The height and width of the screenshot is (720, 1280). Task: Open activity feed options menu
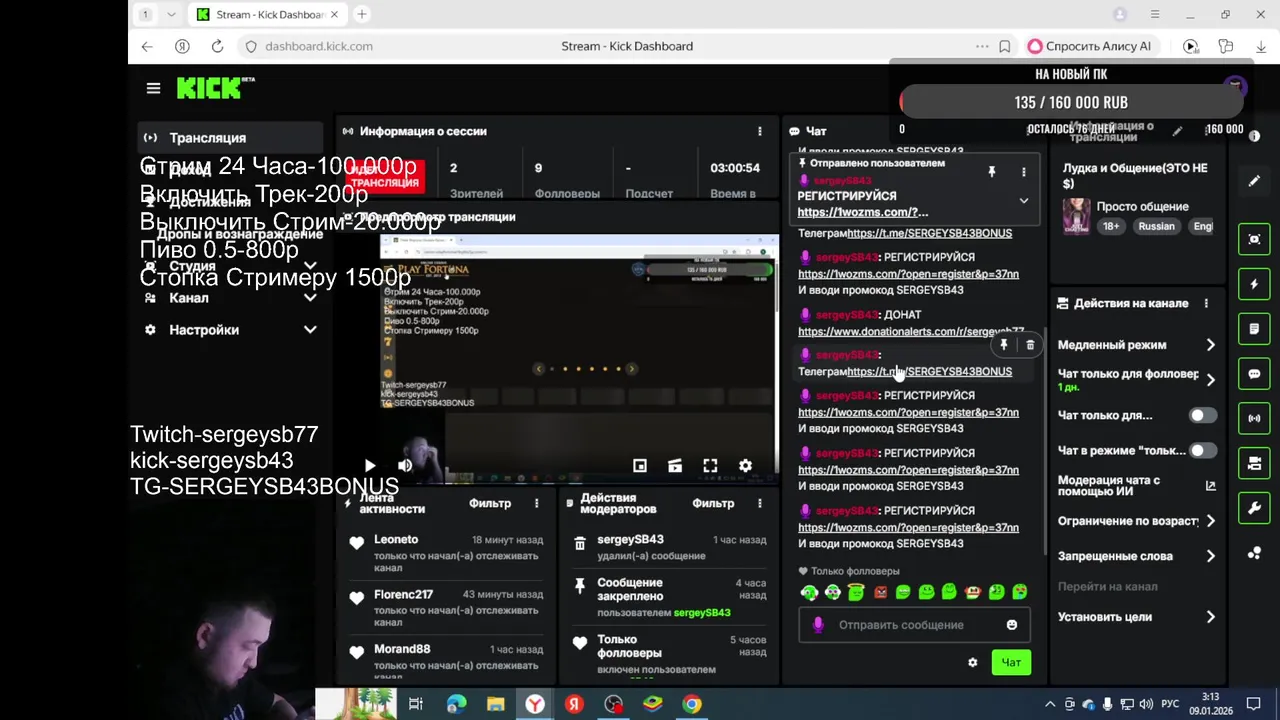click(536, 503)
